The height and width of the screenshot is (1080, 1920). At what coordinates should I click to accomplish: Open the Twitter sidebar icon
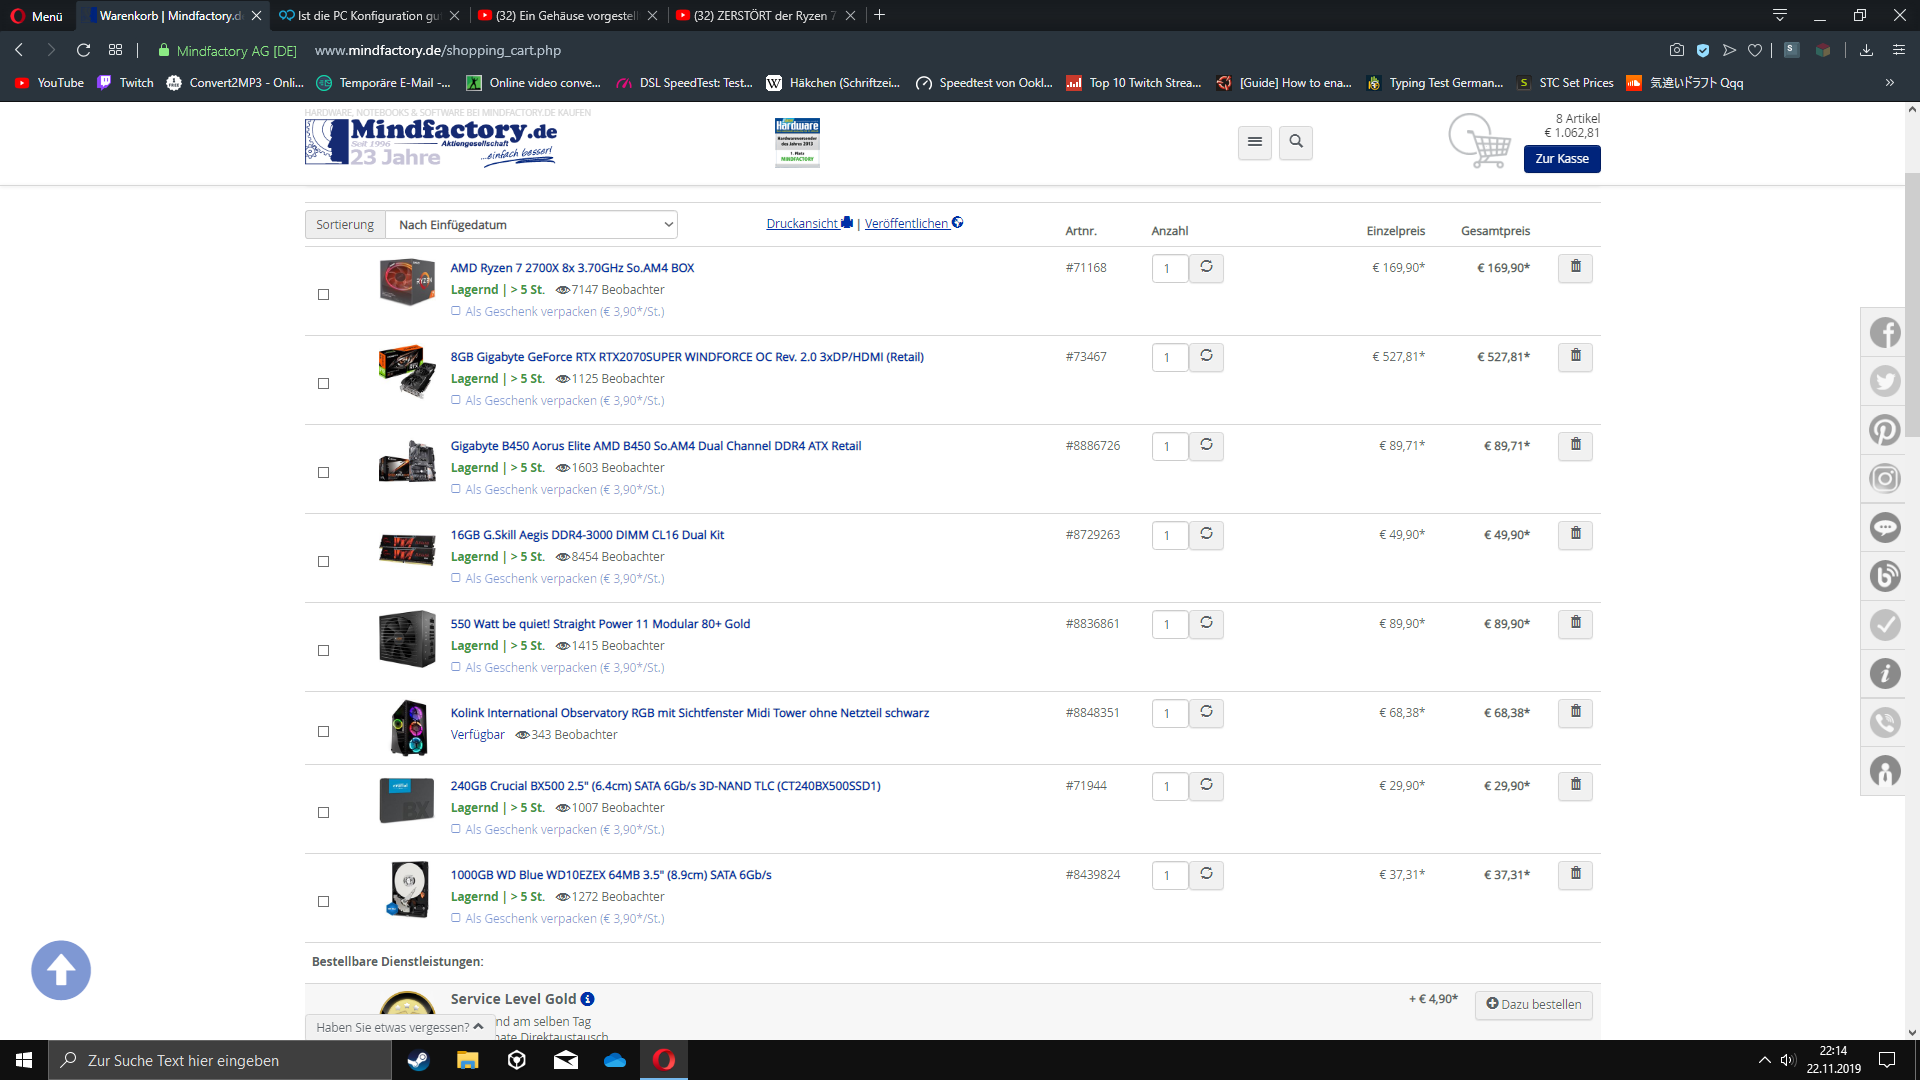click(x=1885, y=381)
